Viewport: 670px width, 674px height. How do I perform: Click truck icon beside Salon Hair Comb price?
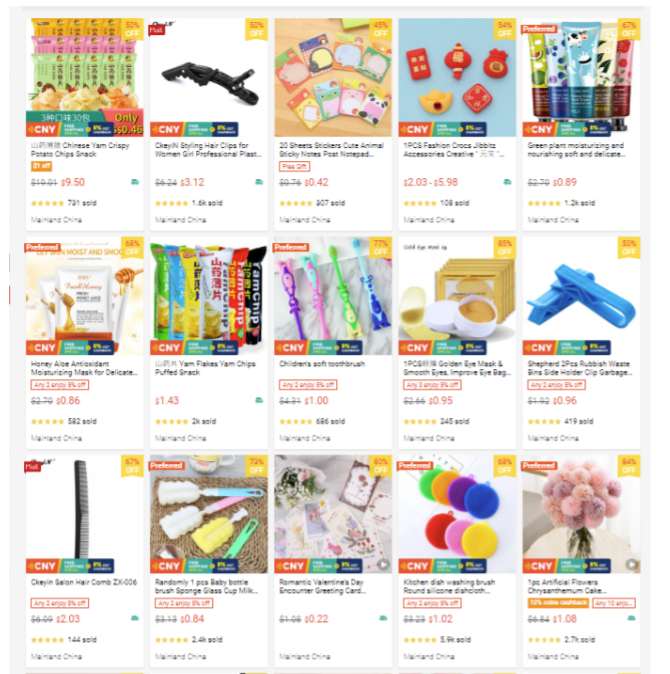click(135, 618)
